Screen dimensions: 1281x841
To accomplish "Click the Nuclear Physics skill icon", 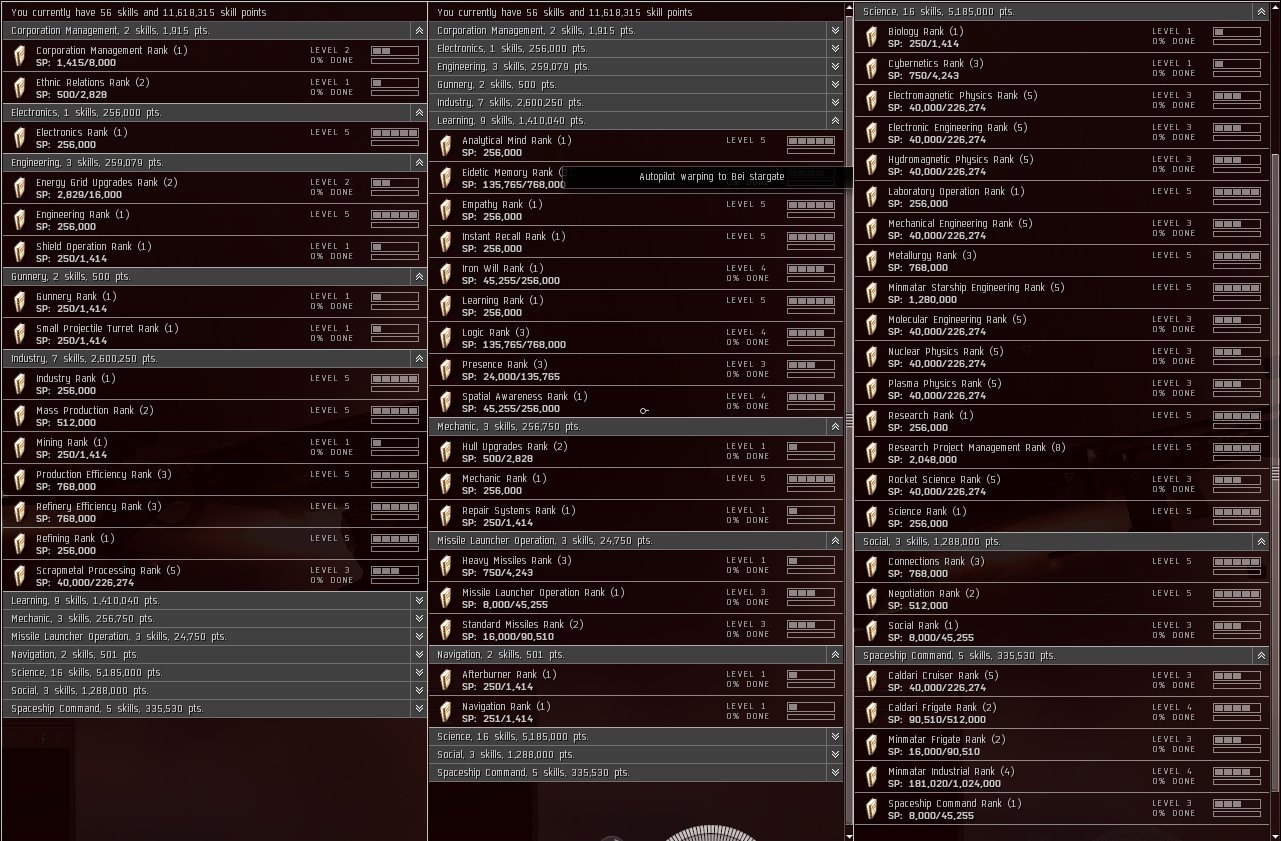I will point(871,357).
